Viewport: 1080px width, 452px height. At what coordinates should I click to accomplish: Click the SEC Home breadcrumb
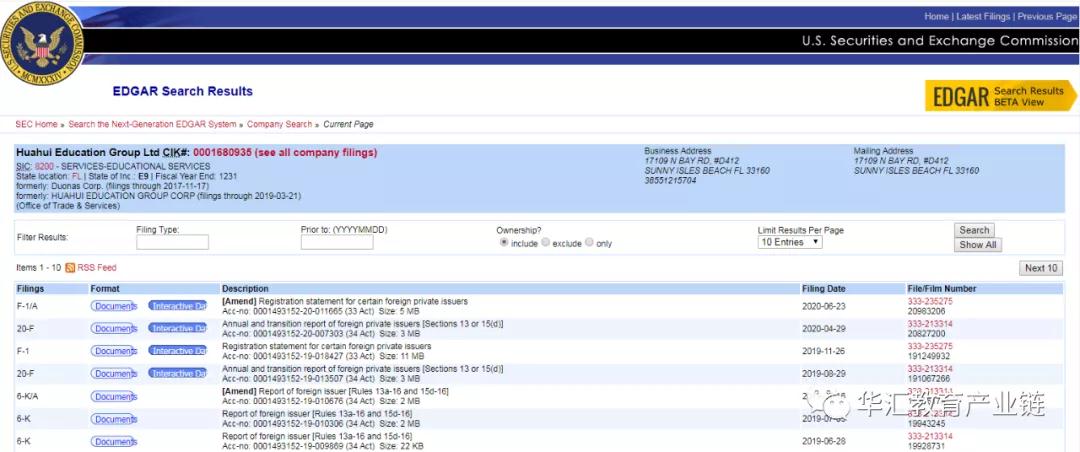(37, 125)
